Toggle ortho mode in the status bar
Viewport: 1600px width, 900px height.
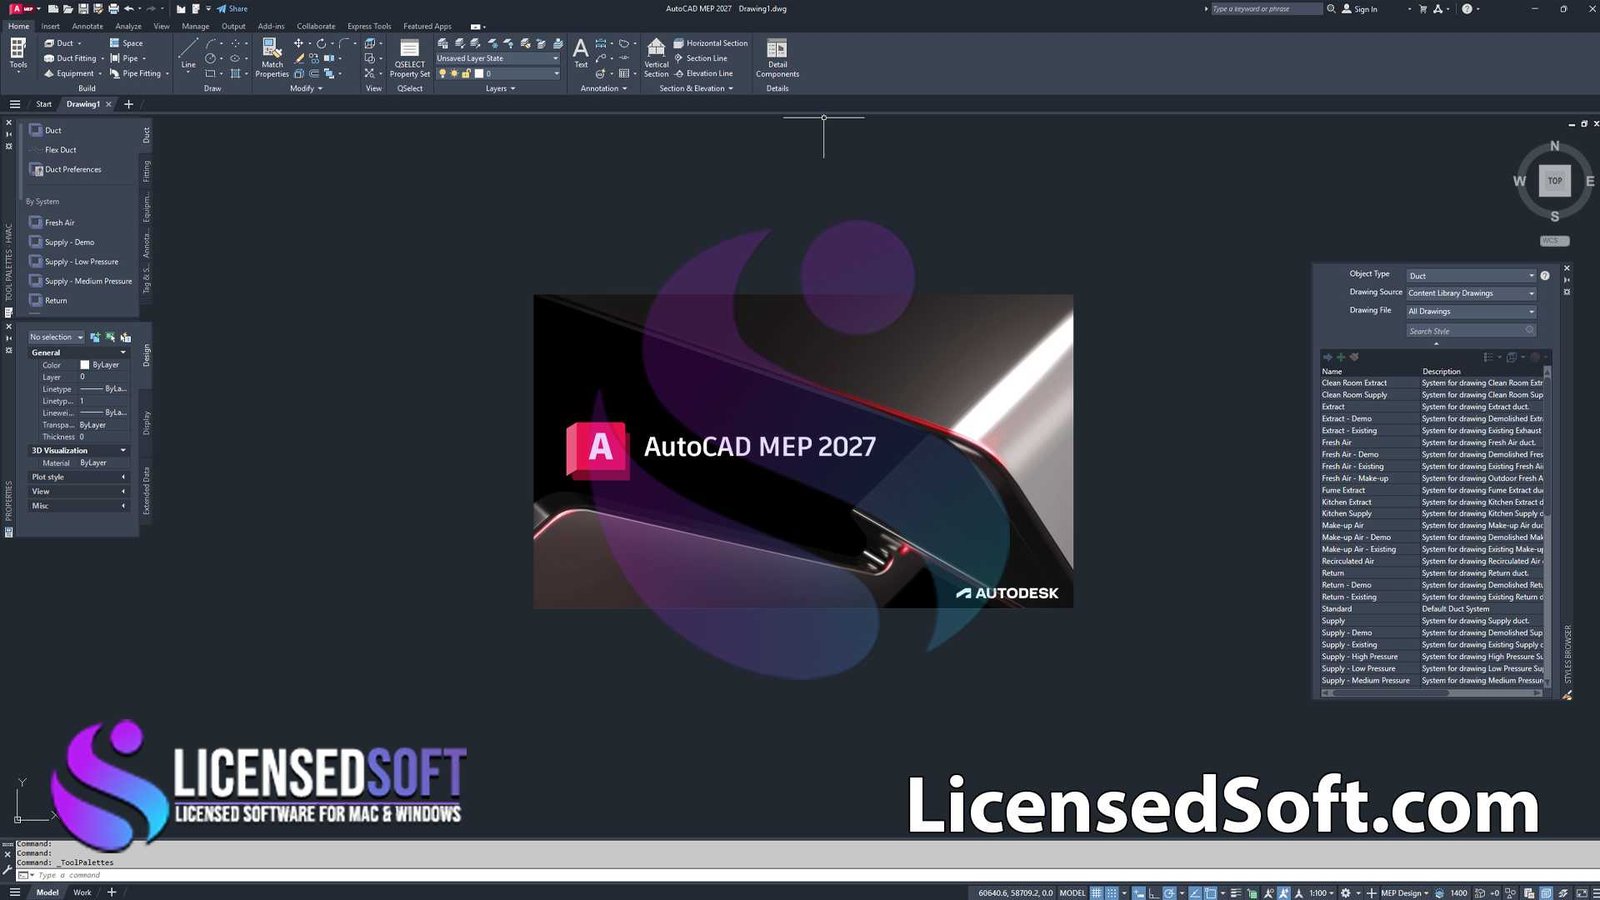pos(1154,893)
